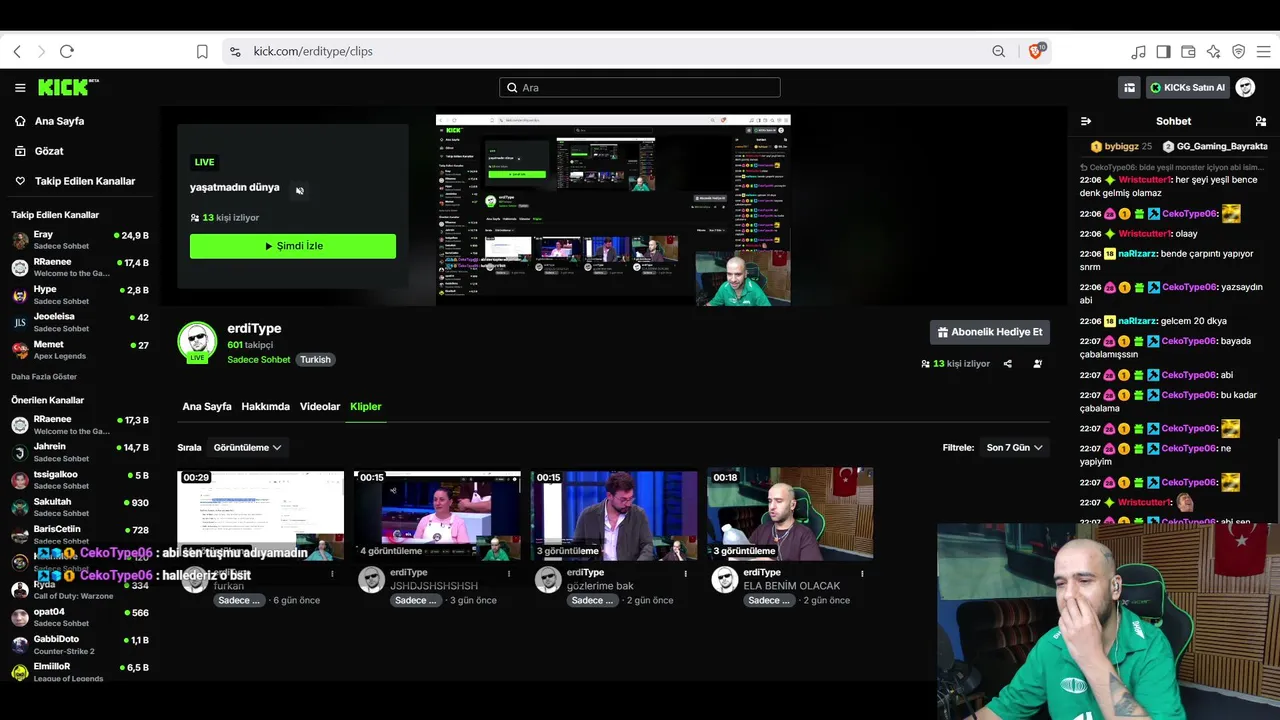The height and width of the screenshot is (720, 1280).
Task: Click the Kick search field Ara
Action: (x=640, y=87)
